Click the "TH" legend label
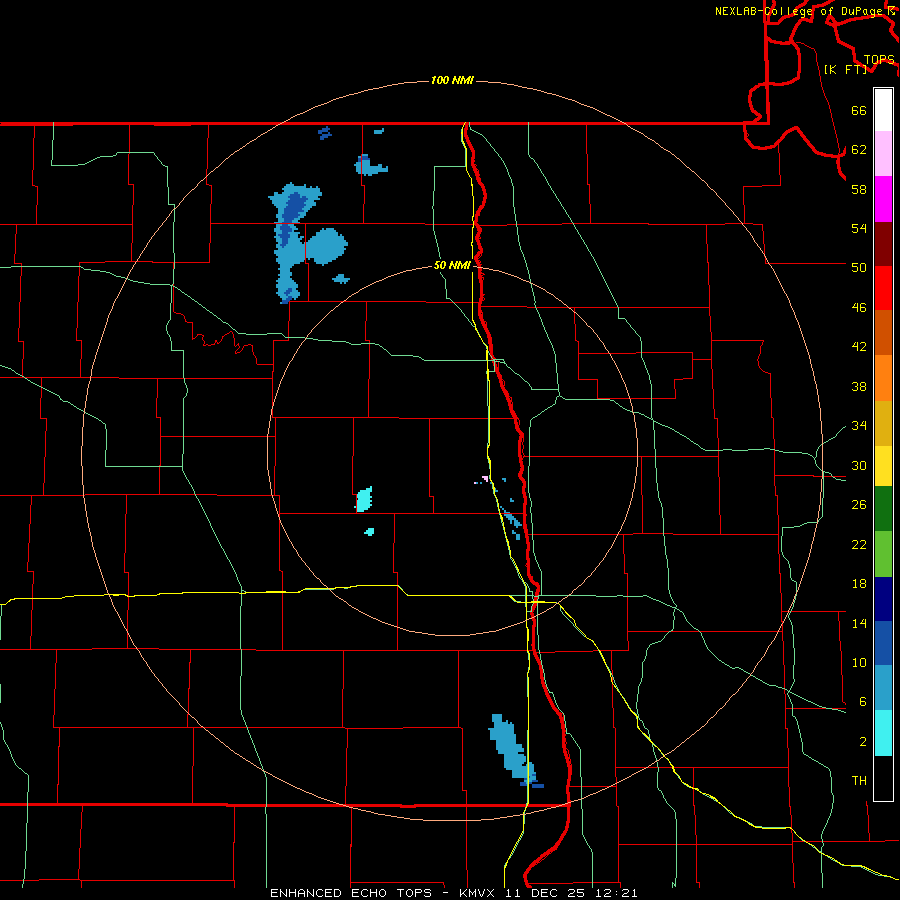 [x=859, y=780]
